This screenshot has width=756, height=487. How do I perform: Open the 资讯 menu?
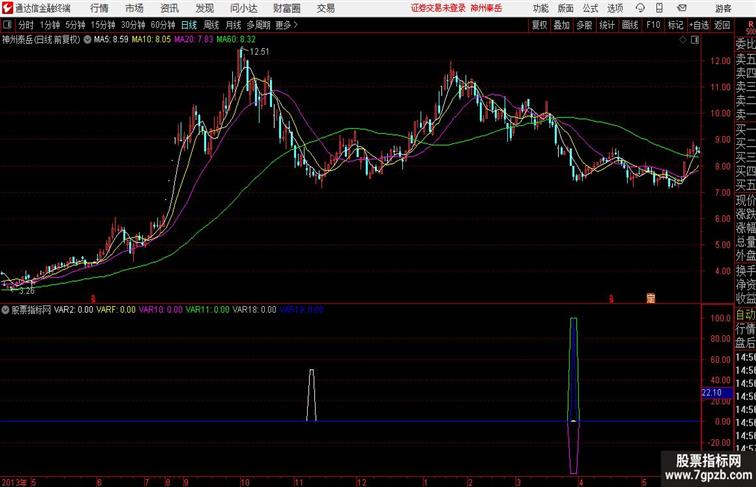pyautogui.click(x=169, y=8)
